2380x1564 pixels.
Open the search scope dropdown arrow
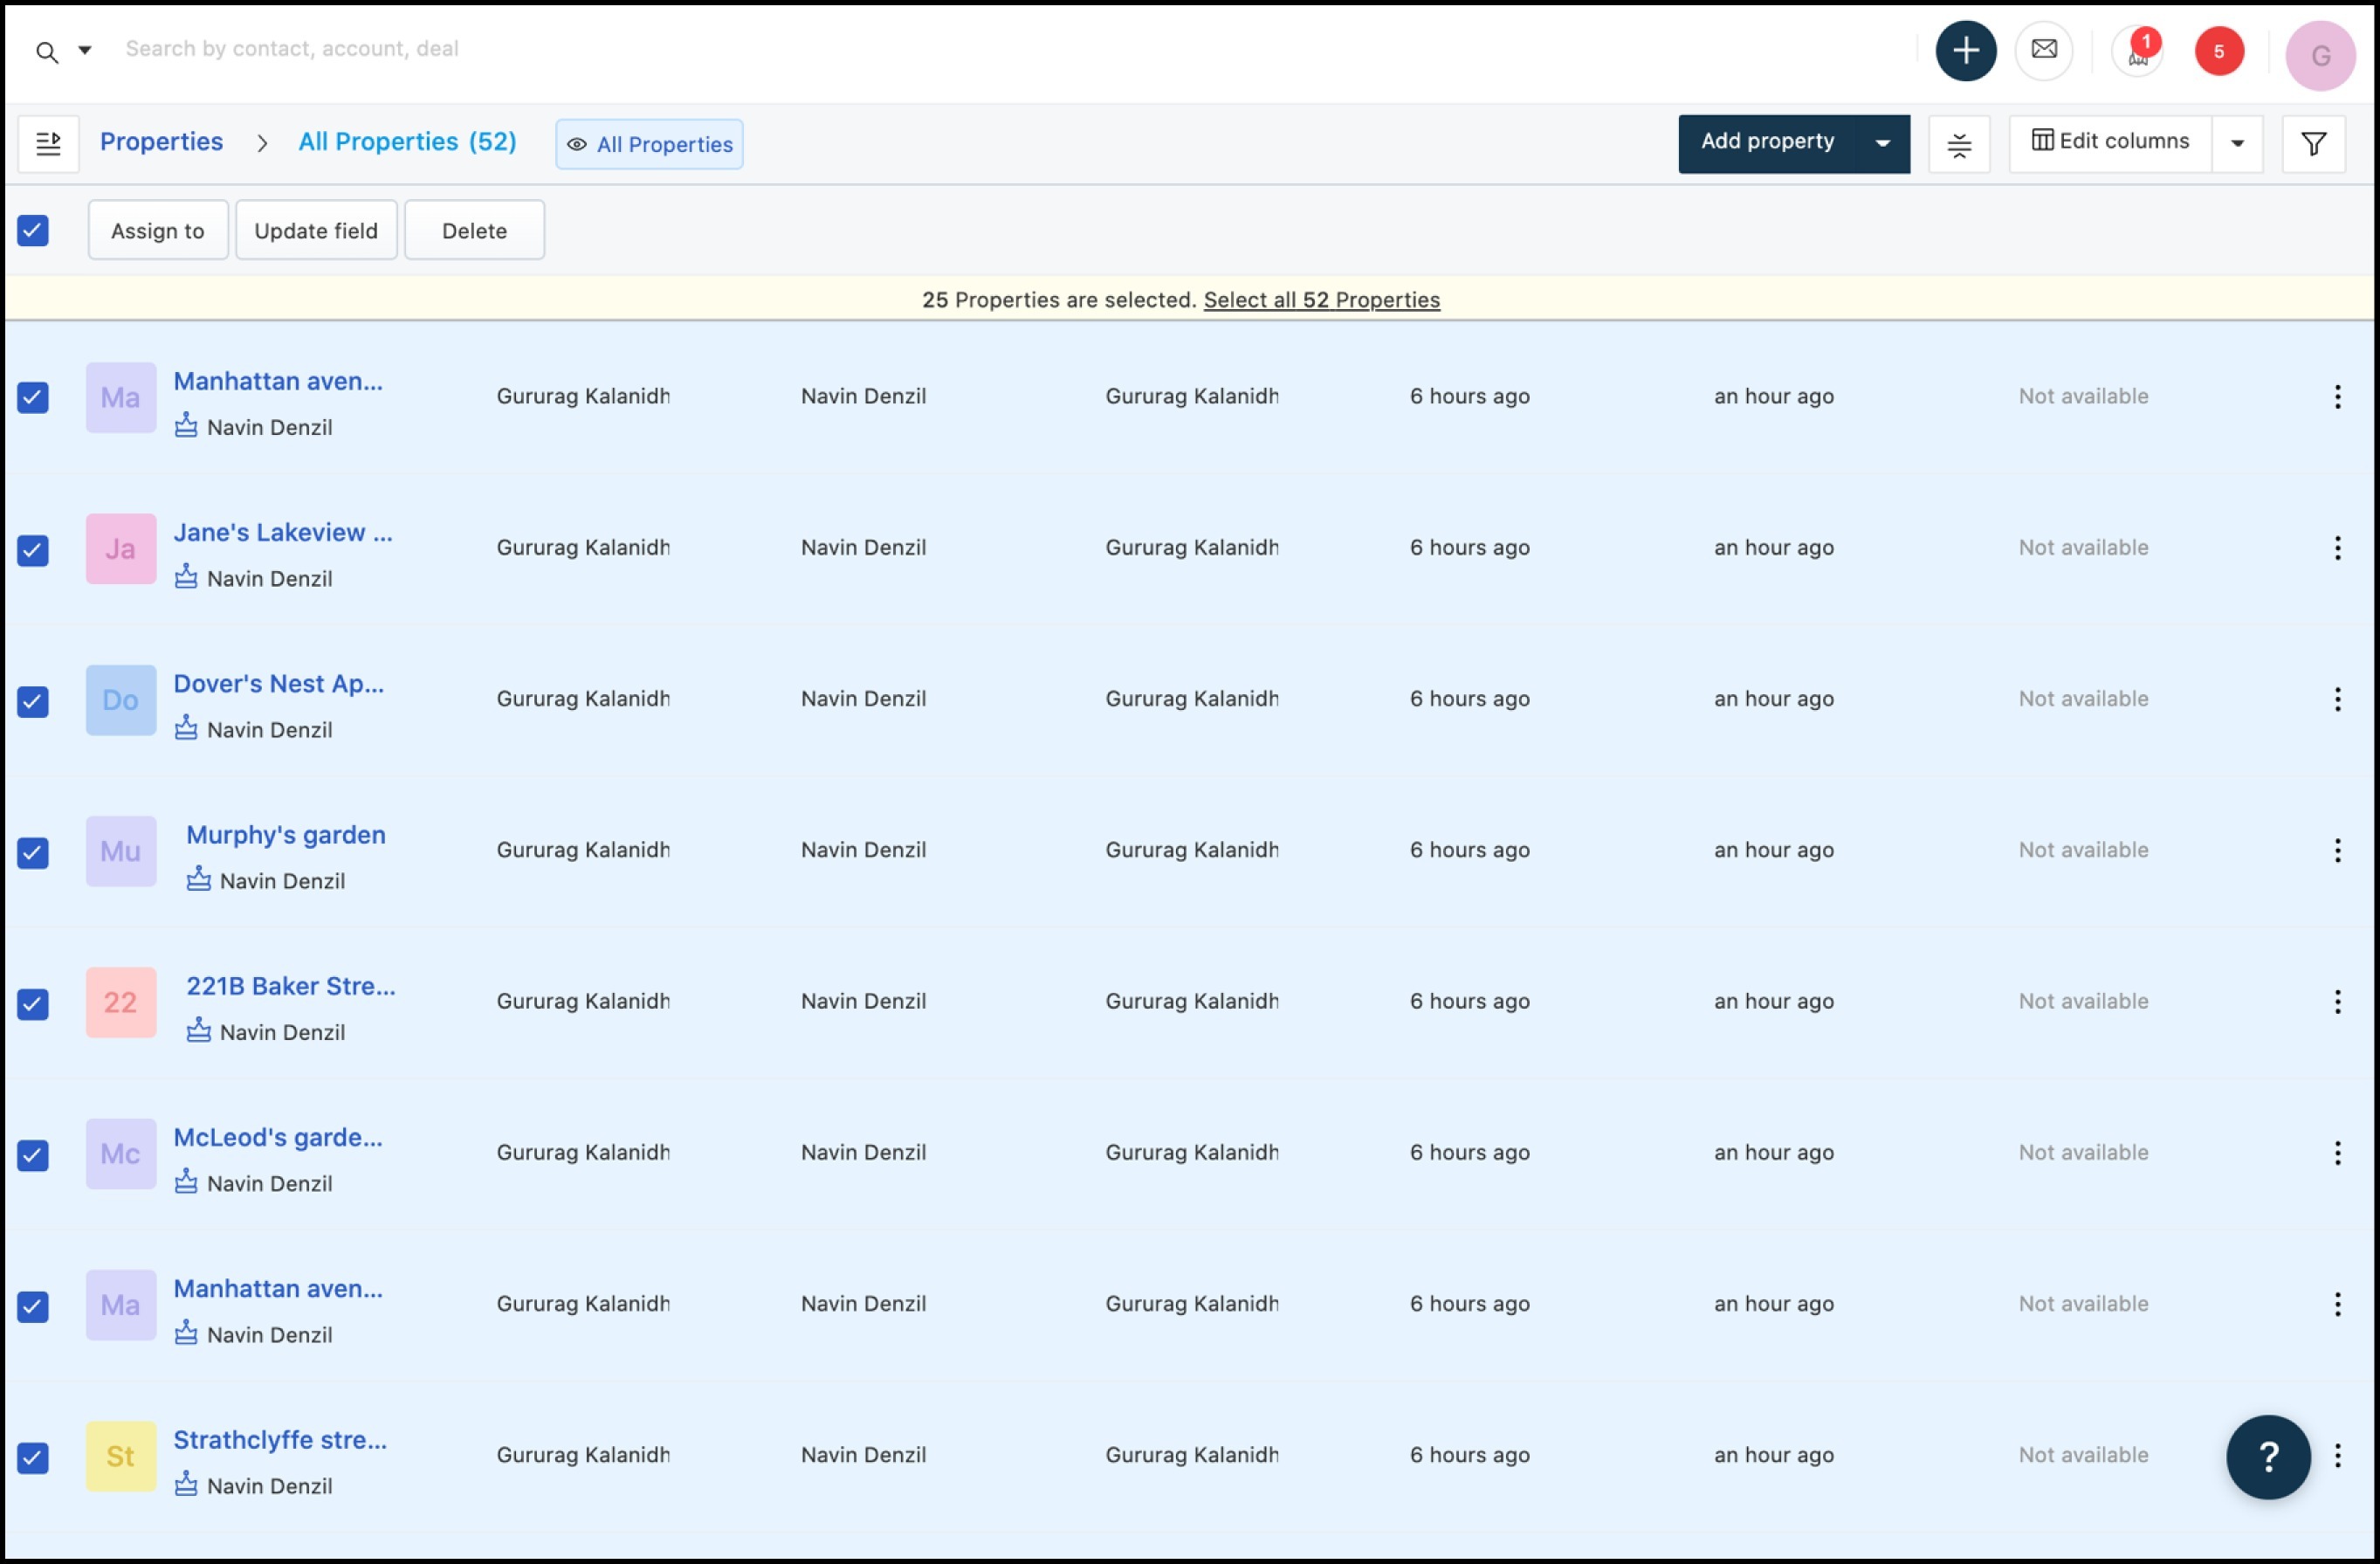[x=85, y=50]
